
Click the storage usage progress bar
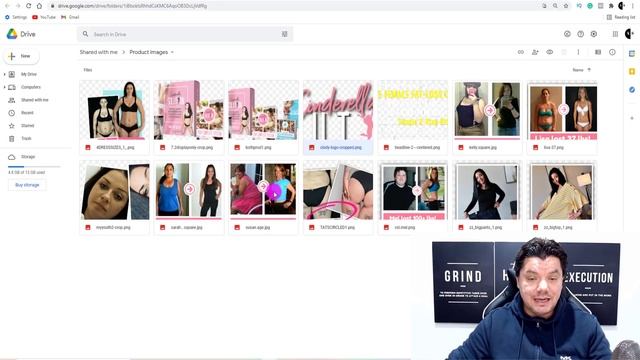click(34, 167)
